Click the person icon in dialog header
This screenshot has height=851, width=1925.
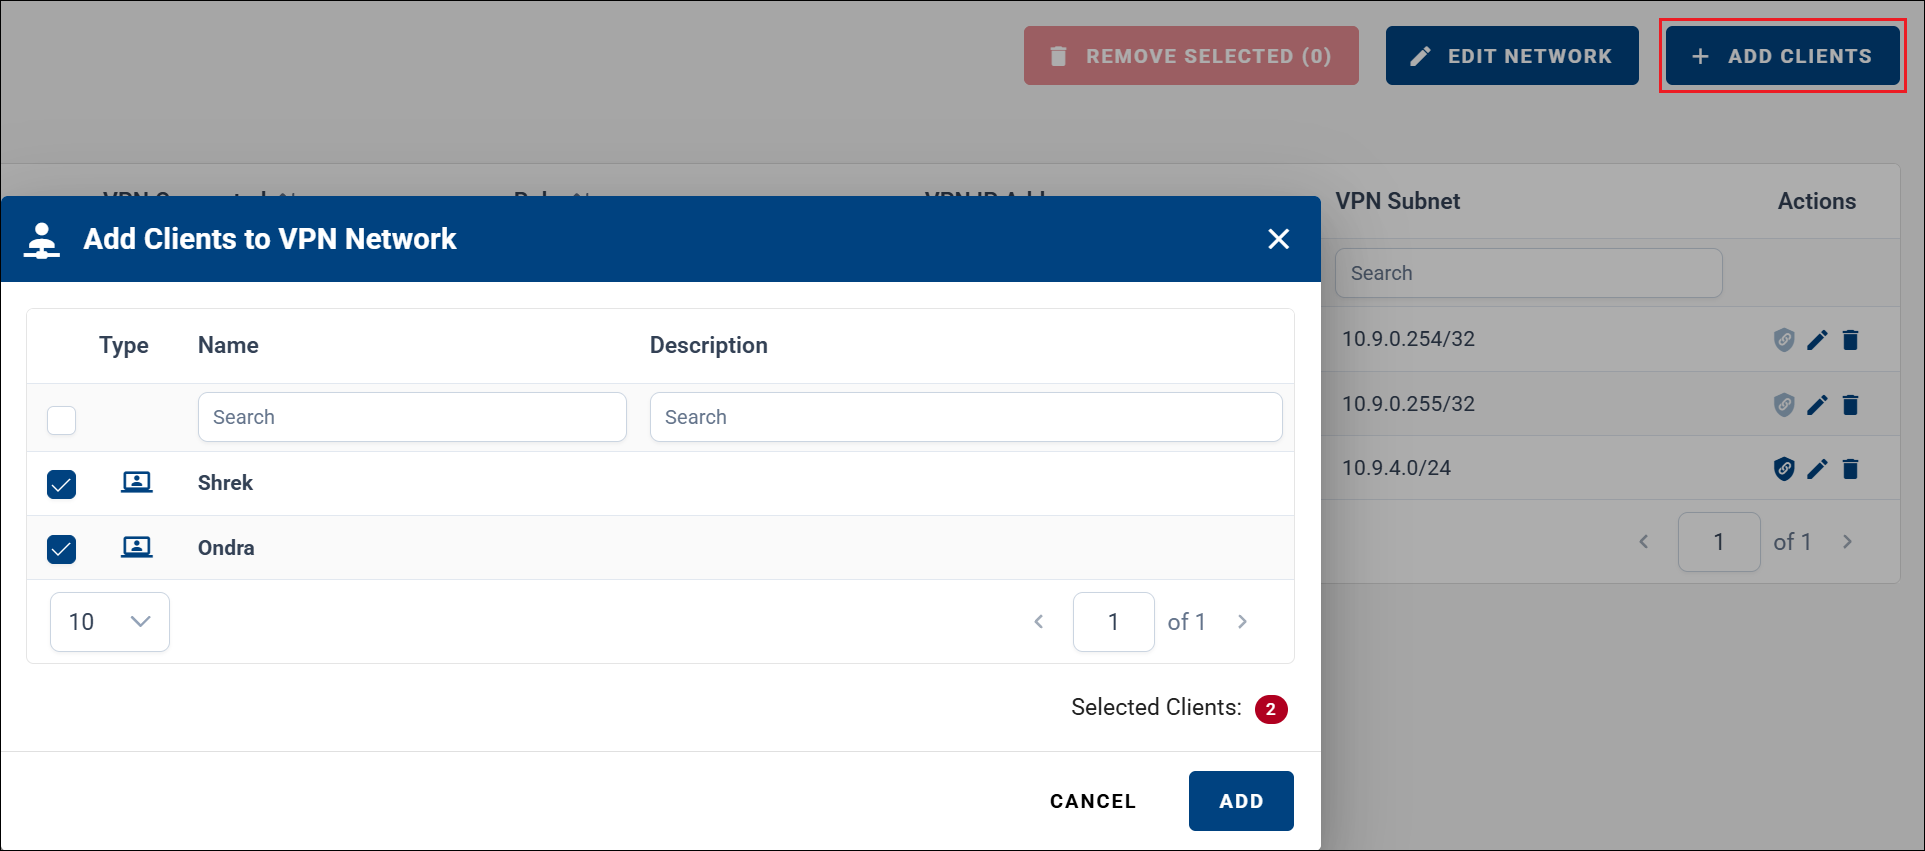[x=42, y=240]
